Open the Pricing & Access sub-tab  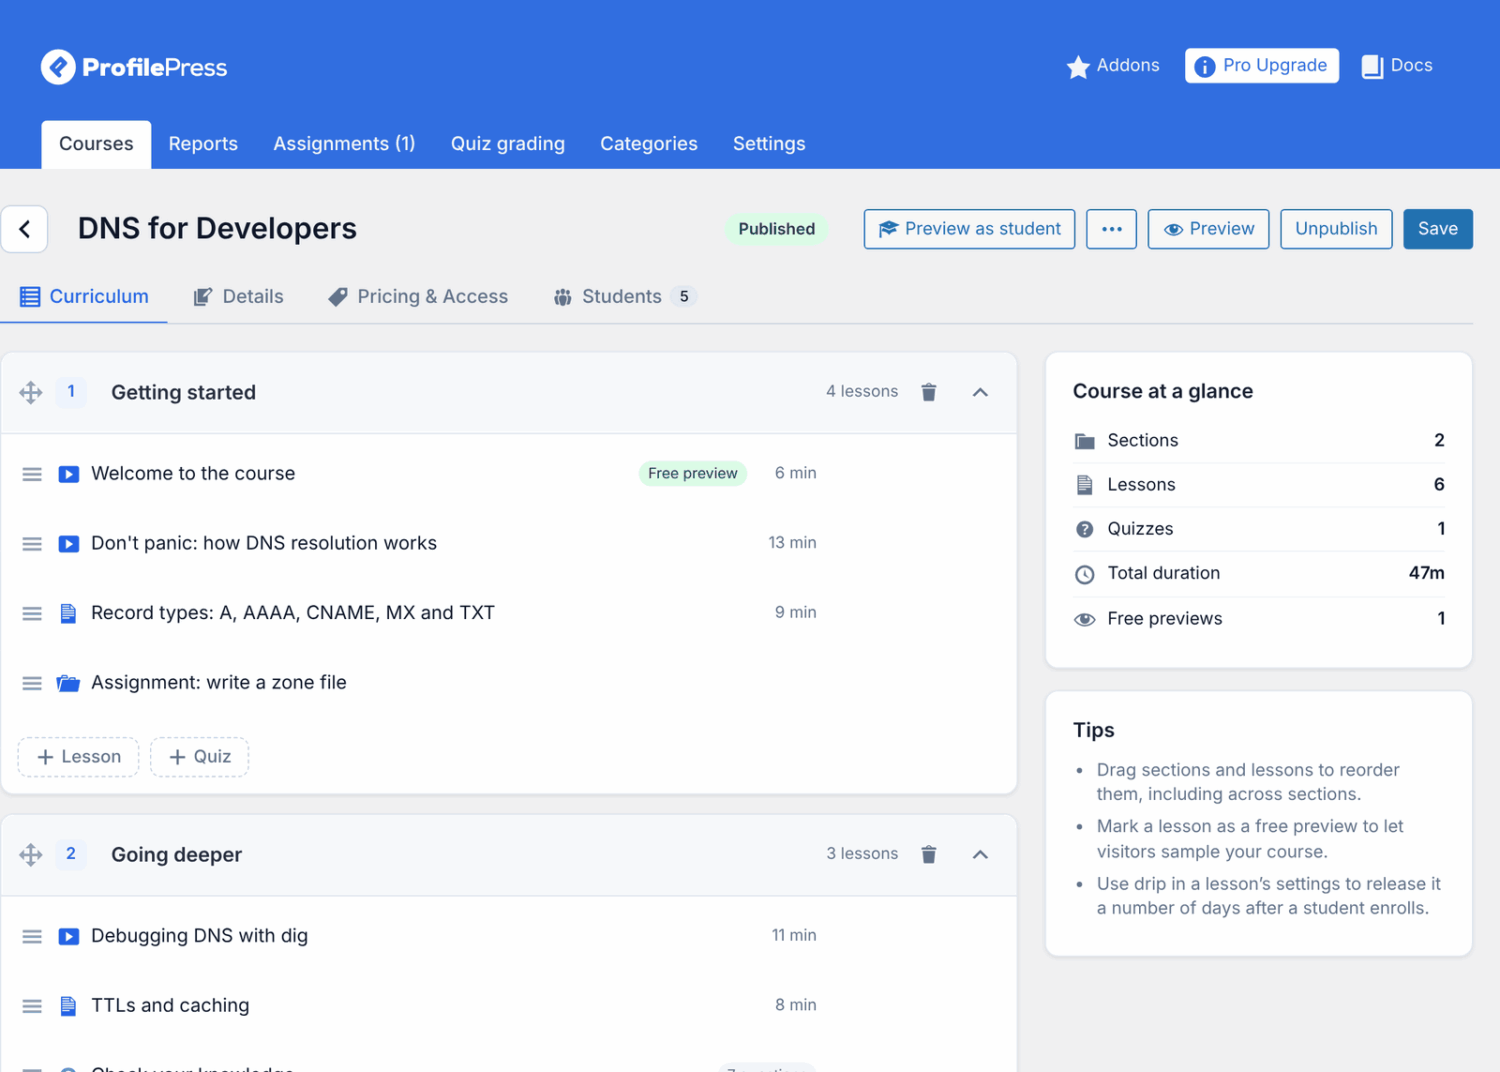[418, 297]
